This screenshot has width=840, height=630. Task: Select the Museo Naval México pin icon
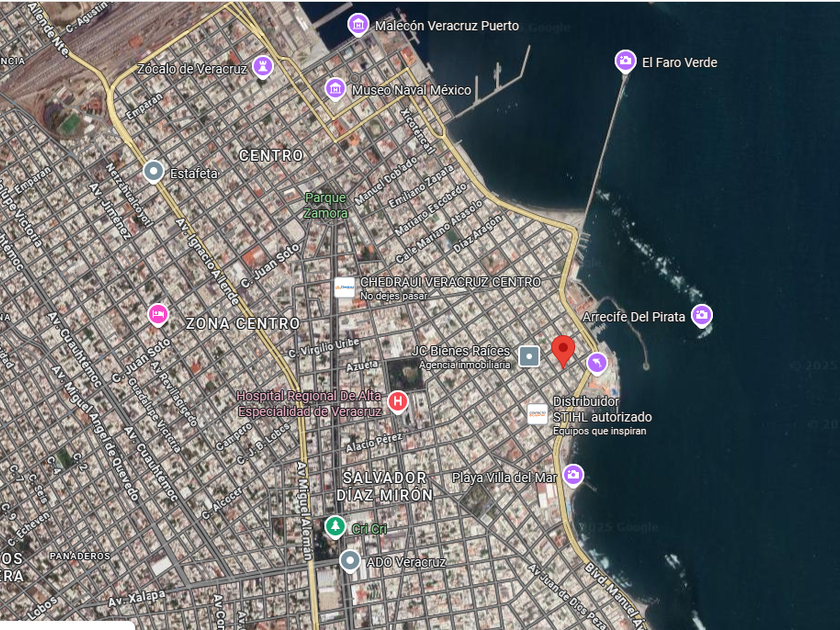[x=335, y=88]
